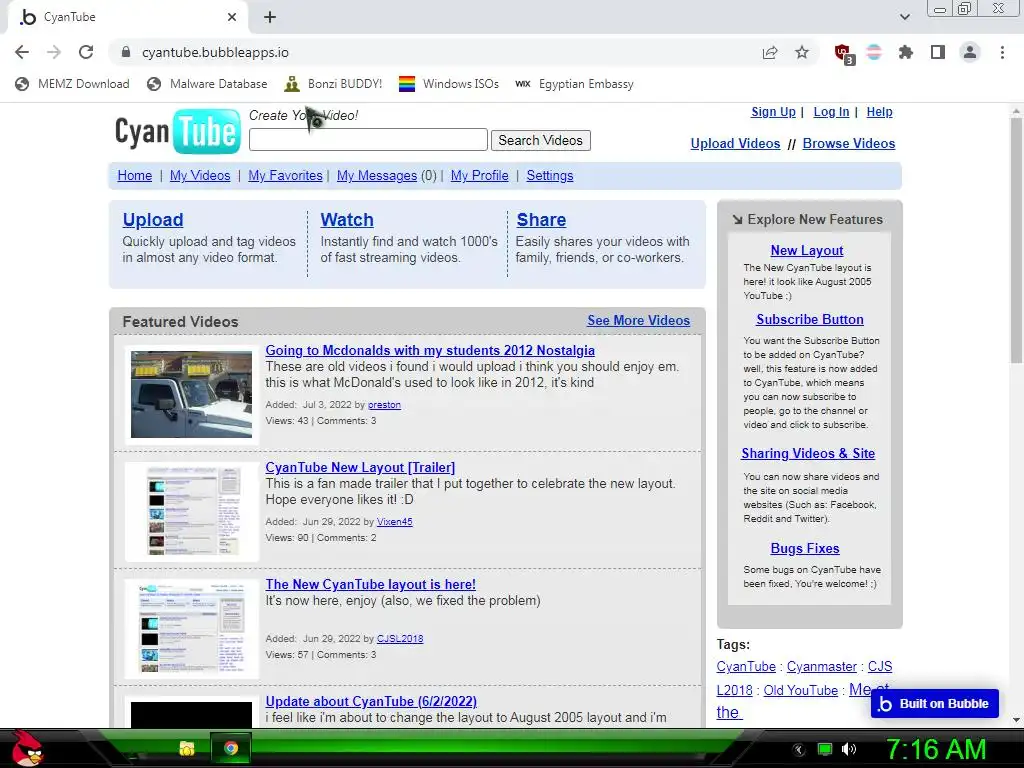Open the McDonalds 2012 Nostalgia video thumbnail

(191, 394)
